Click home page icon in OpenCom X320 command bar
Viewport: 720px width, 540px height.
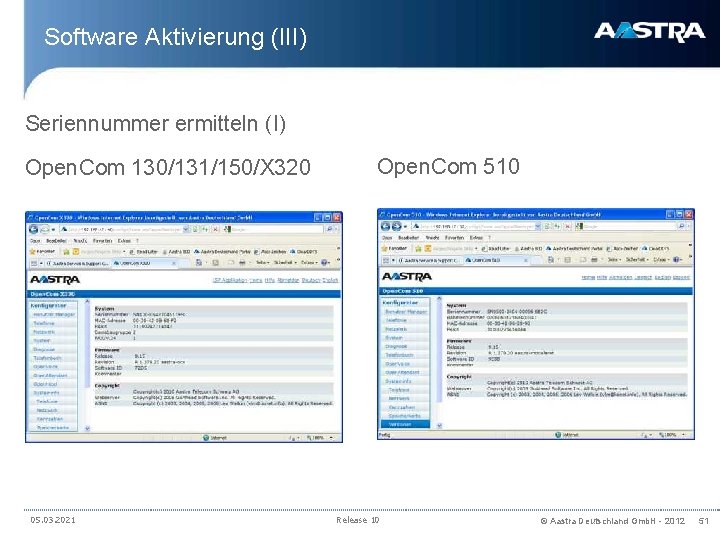tap(198, 263)
